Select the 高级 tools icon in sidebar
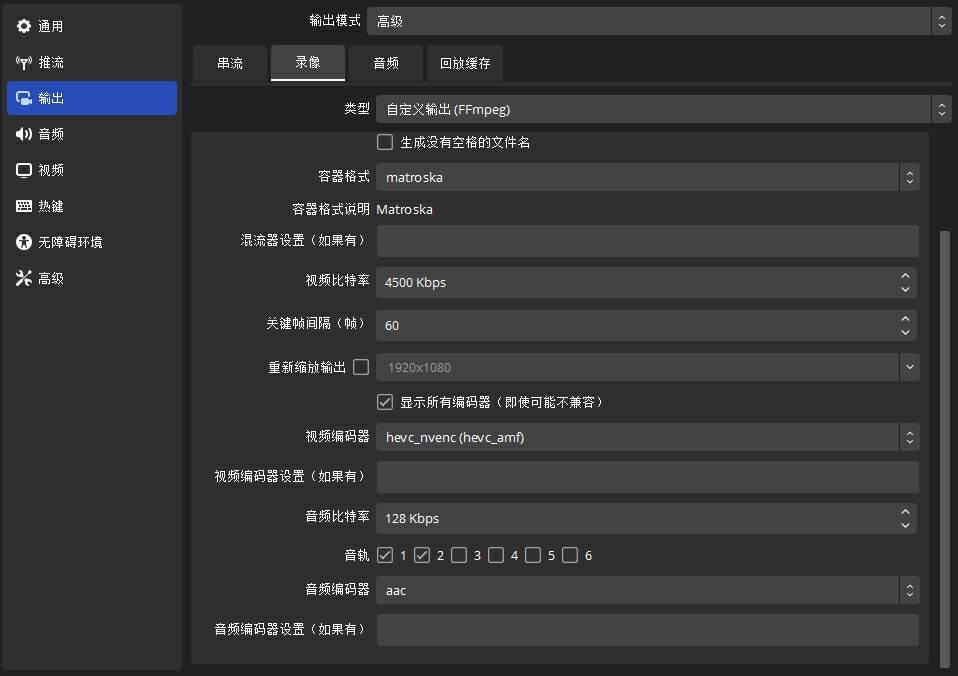The image size is (958, 676). tap(24, 278)
